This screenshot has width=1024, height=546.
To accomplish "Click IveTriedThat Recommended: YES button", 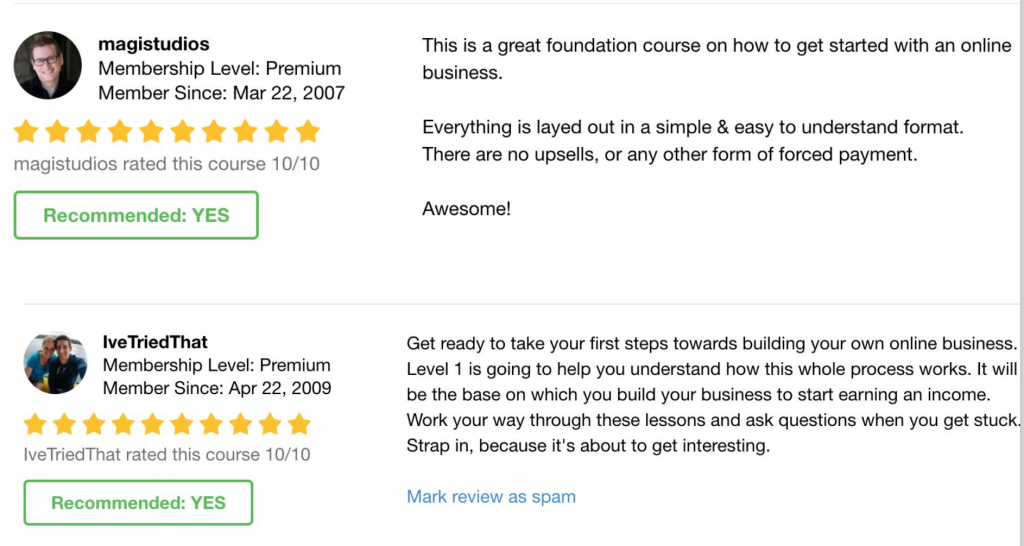I will [x=138, y=503].
